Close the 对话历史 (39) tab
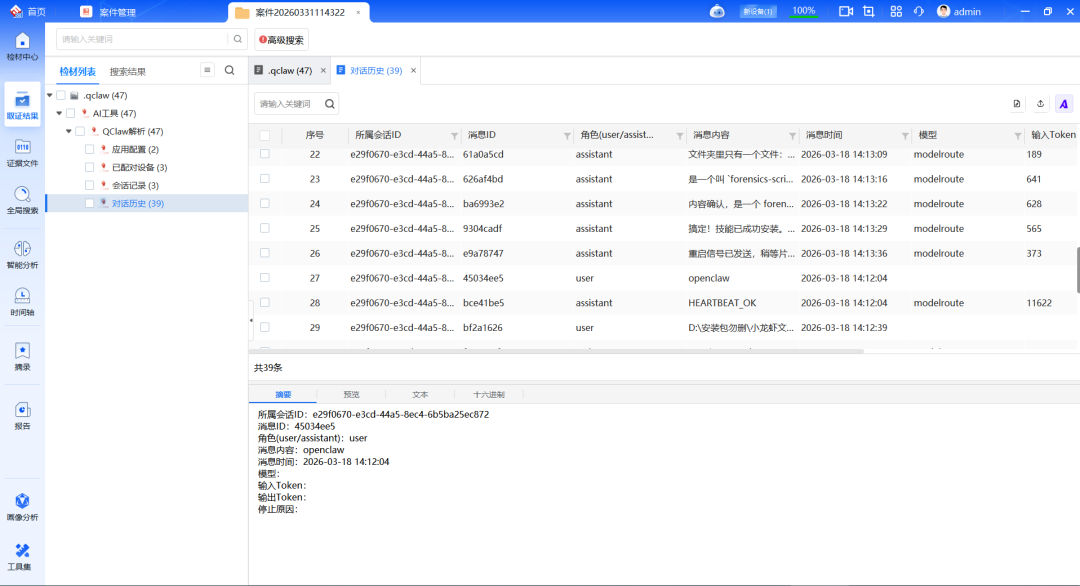The height and width of the screenshot is (586, 1080). [413, 70]
